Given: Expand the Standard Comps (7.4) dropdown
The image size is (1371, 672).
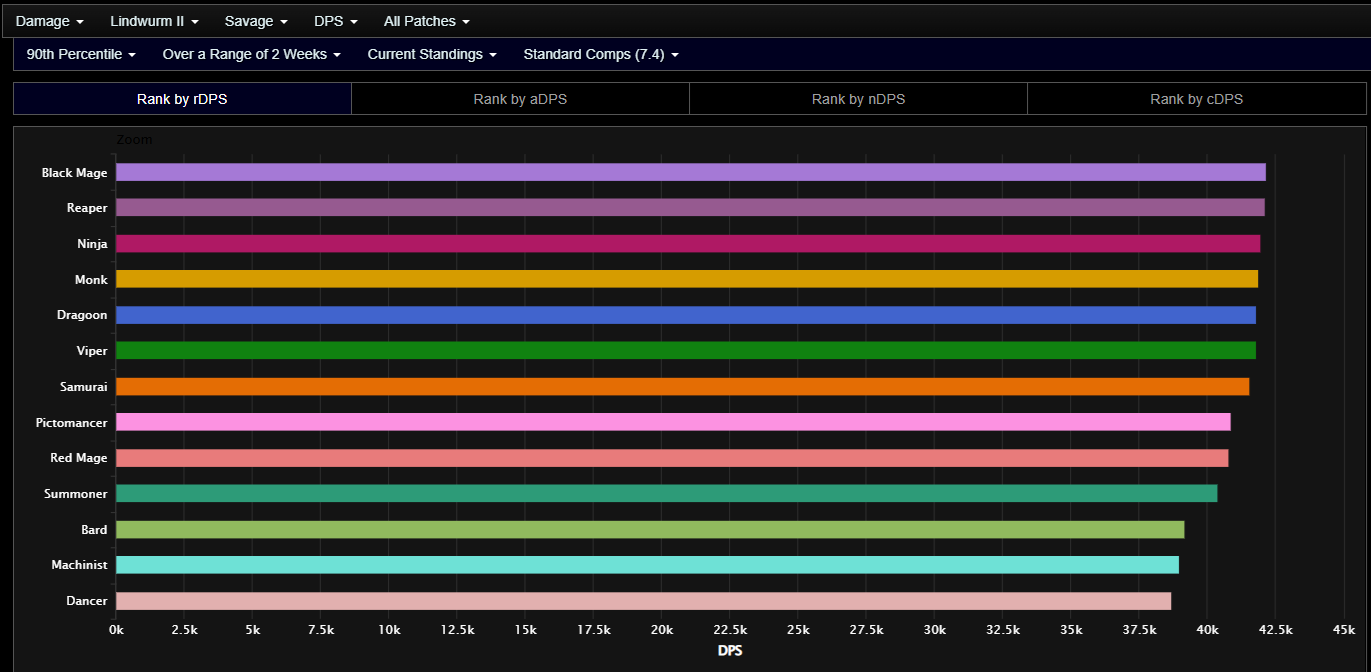Looking at the screenshot, I should 601,54.
